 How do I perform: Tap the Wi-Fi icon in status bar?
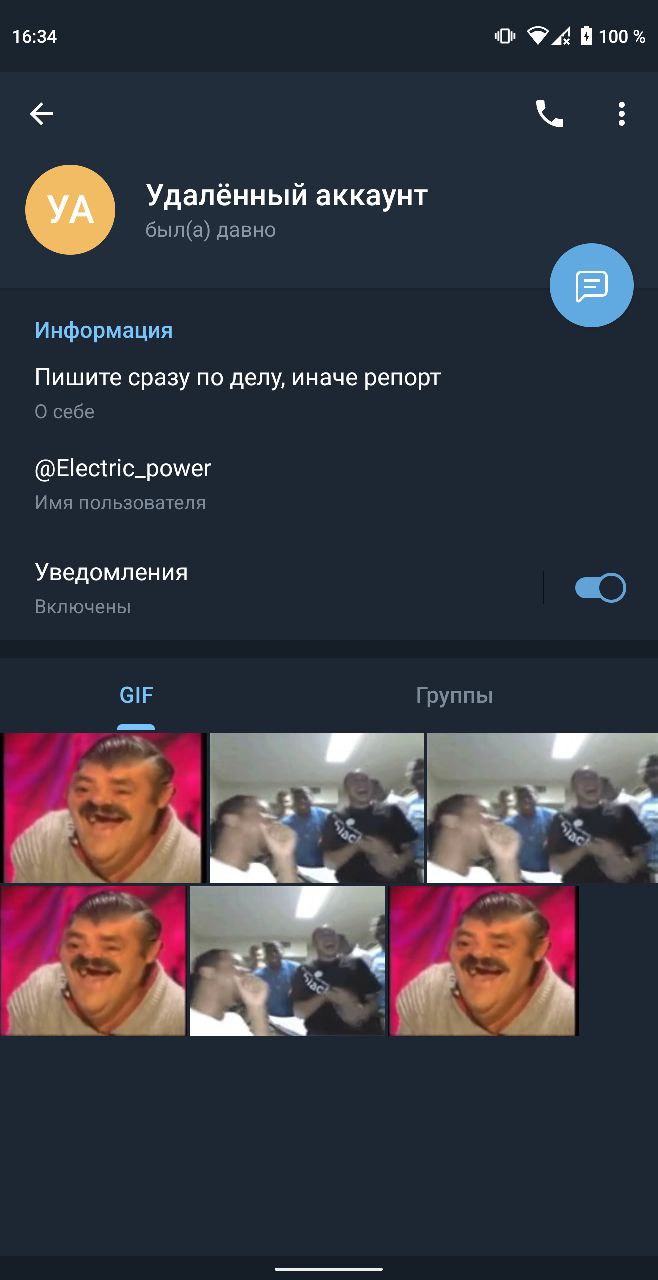(x=538, y=36)
